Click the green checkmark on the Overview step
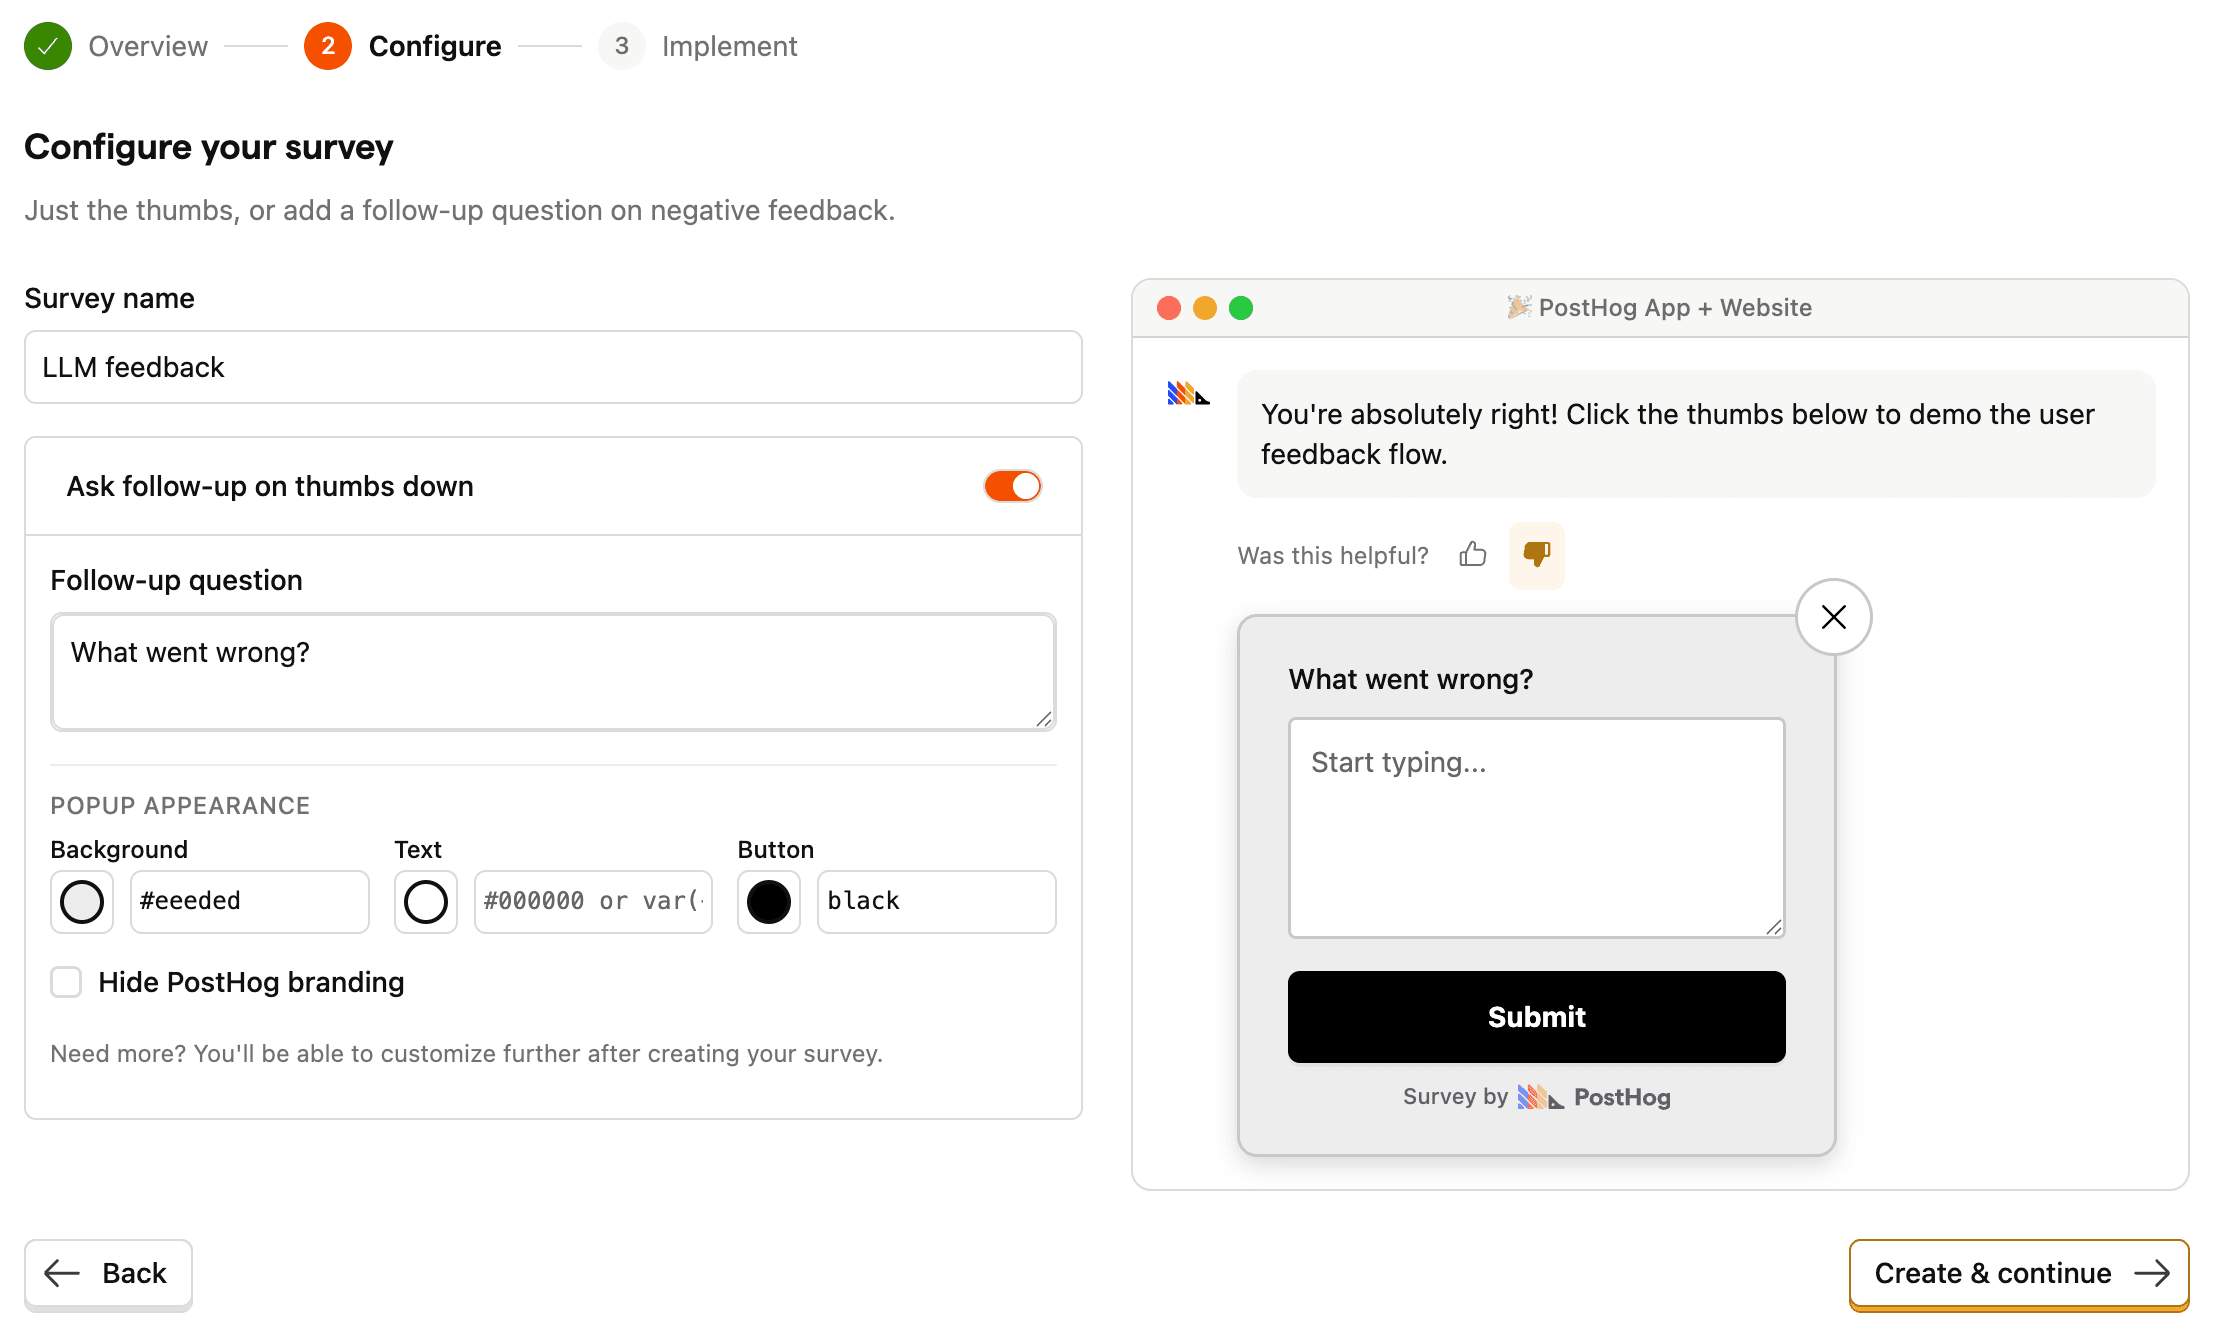 (x=47, y=46)
